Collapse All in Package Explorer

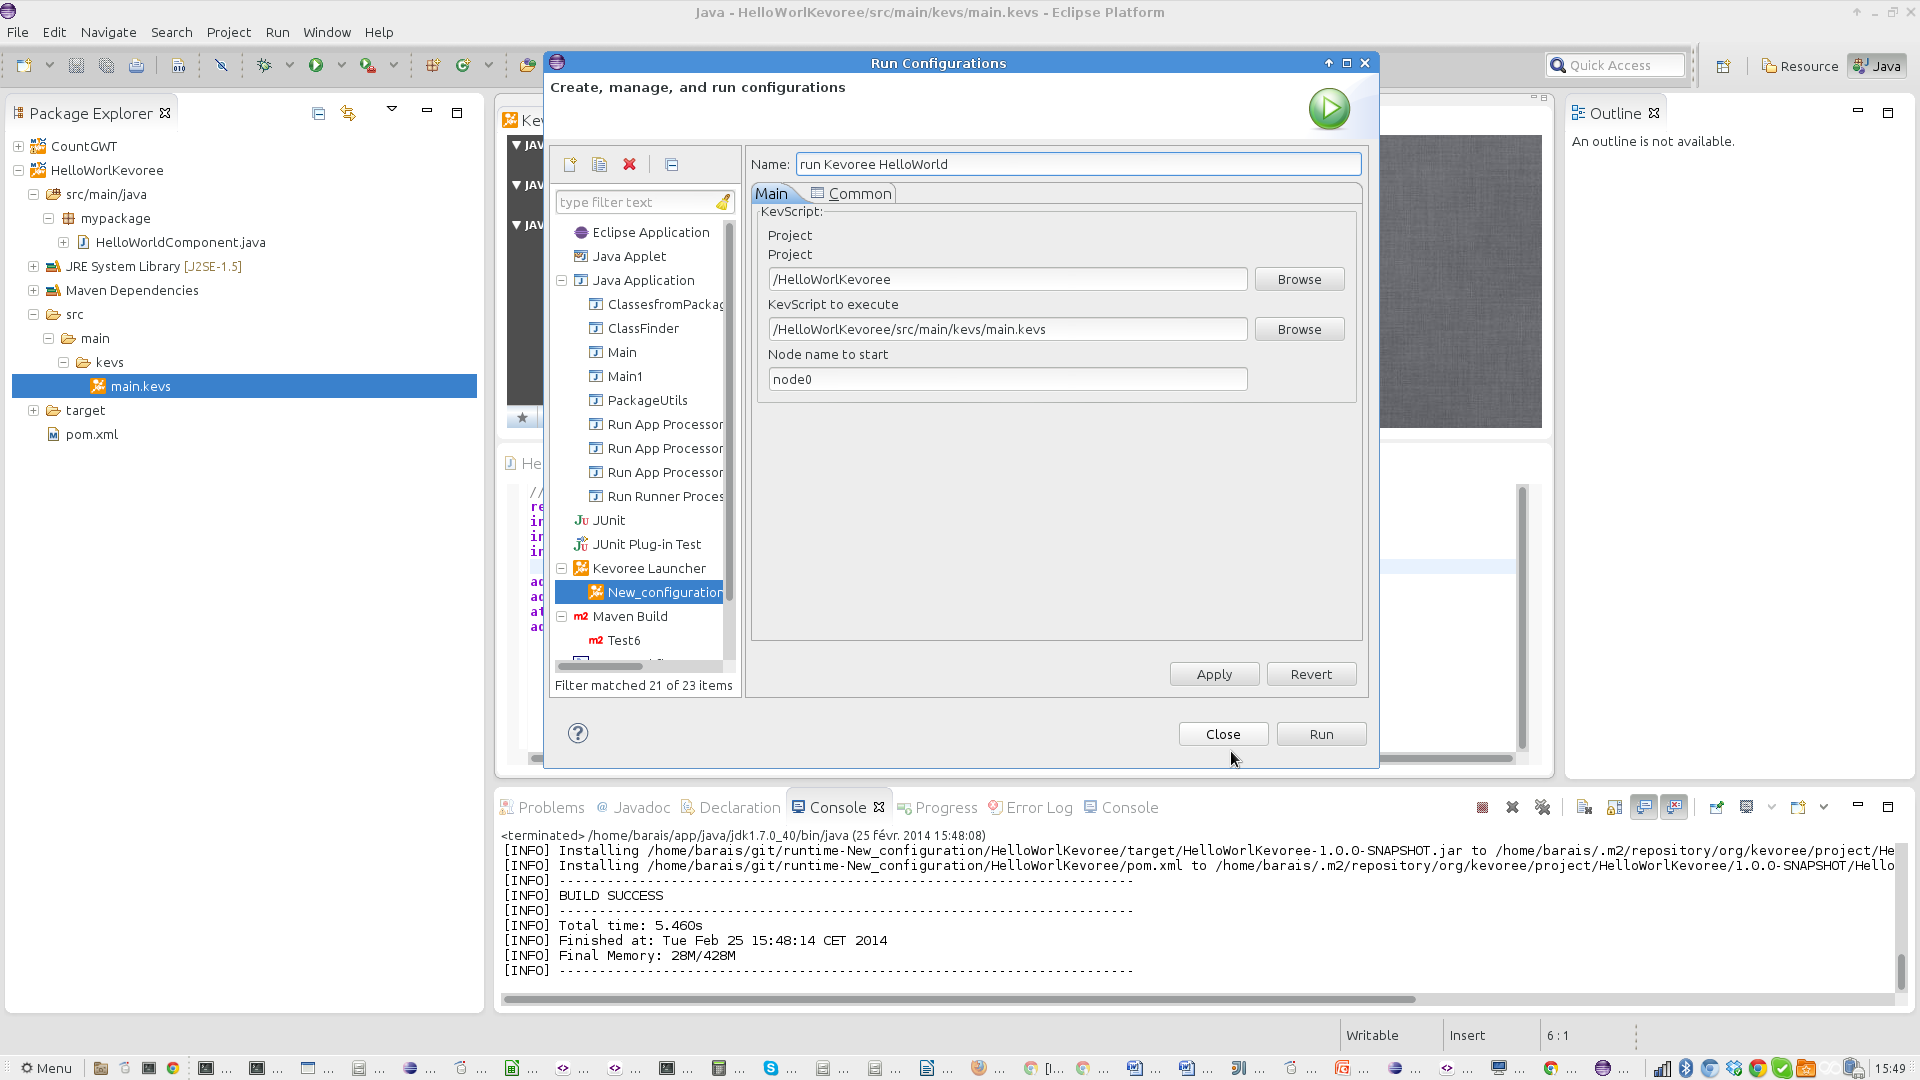pyautogui.click(x=319, y=113)
